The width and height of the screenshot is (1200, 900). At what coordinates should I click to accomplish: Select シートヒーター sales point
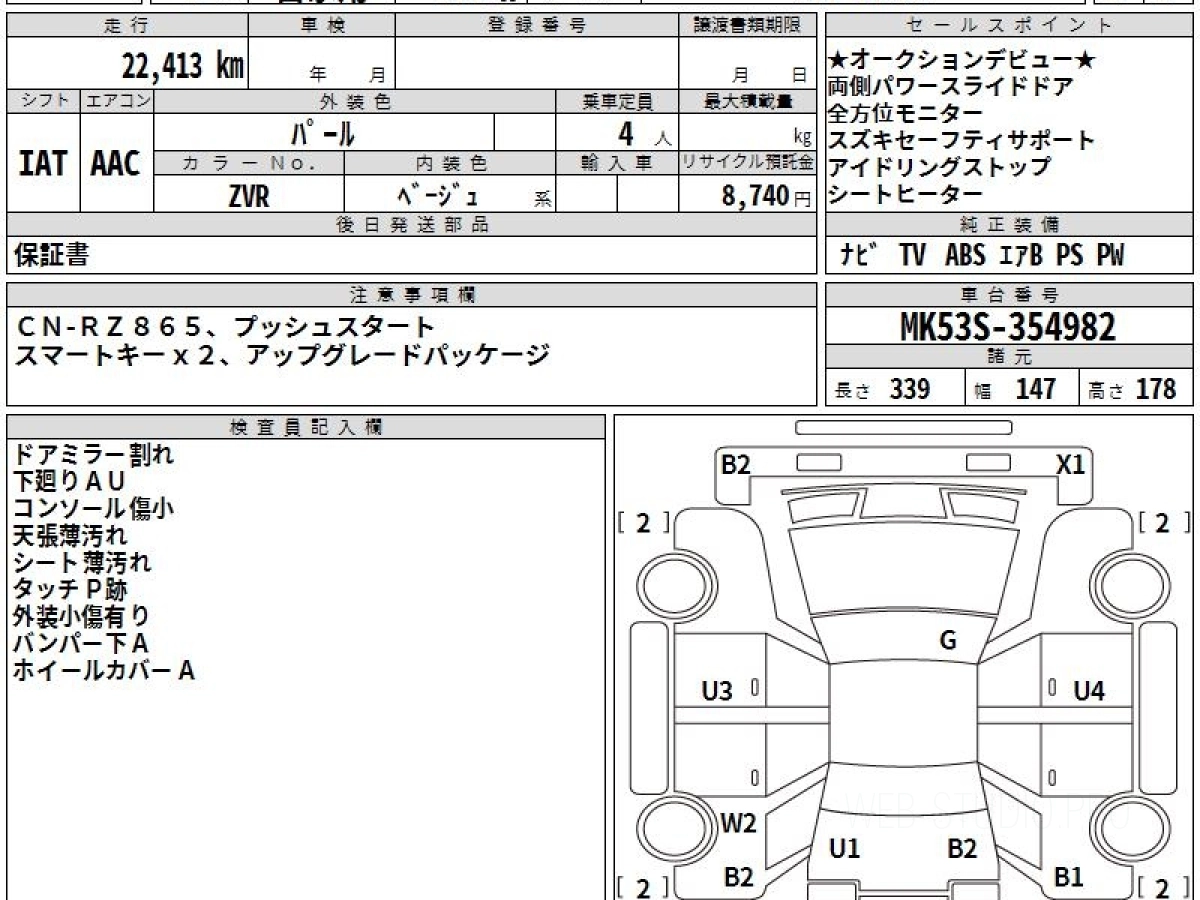(907, 194)
